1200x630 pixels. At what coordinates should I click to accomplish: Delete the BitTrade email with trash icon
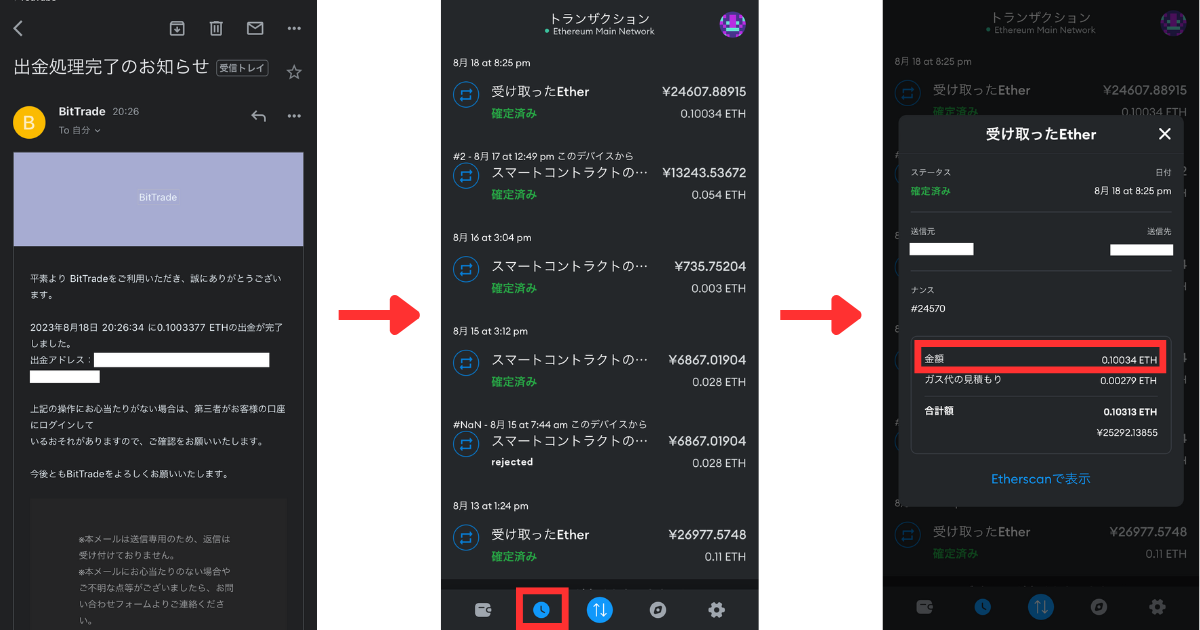(x=216, y=28)
